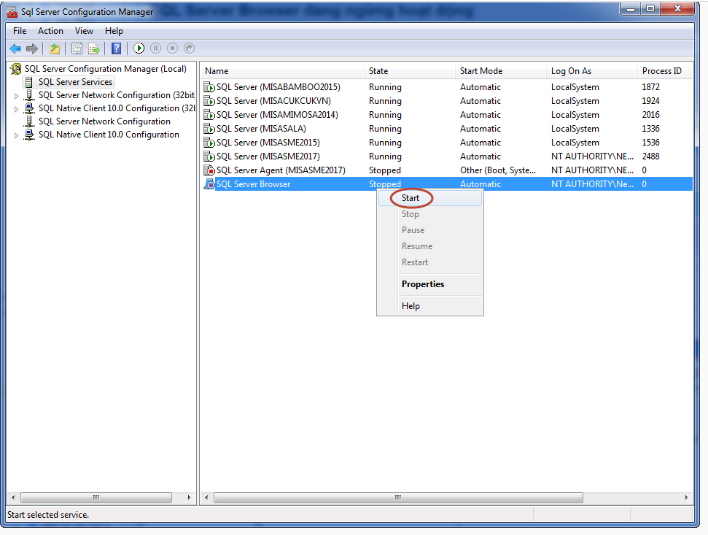This screenshot has height=535, width=708.
Task: Click the grayed Stop context menu entry
Action: [429, 214]
